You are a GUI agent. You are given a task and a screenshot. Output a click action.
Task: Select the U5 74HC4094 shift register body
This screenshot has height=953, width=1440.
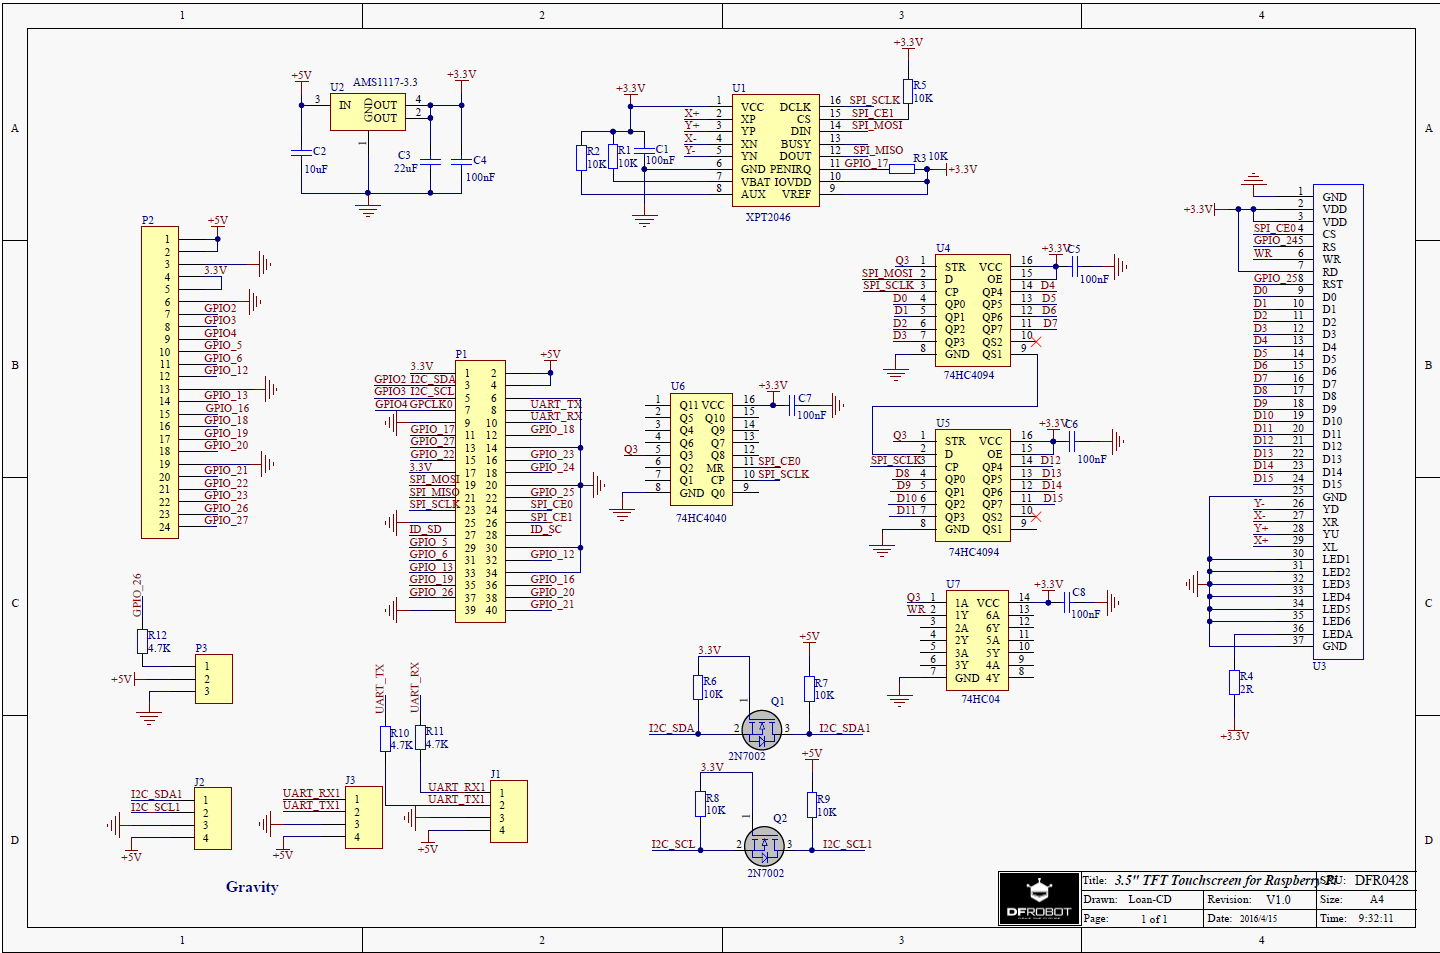[x=972, y=486]
